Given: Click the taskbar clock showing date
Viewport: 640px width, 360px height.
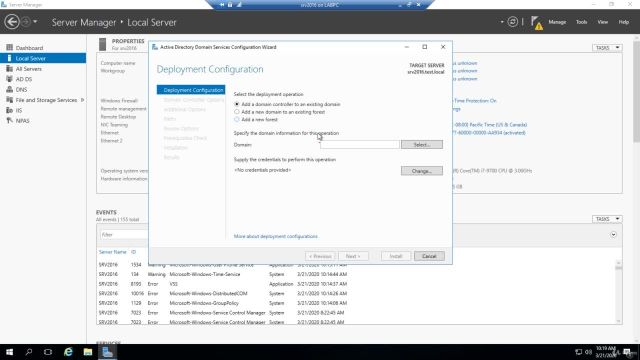Looking at the screenshot, I should (606, 352).
